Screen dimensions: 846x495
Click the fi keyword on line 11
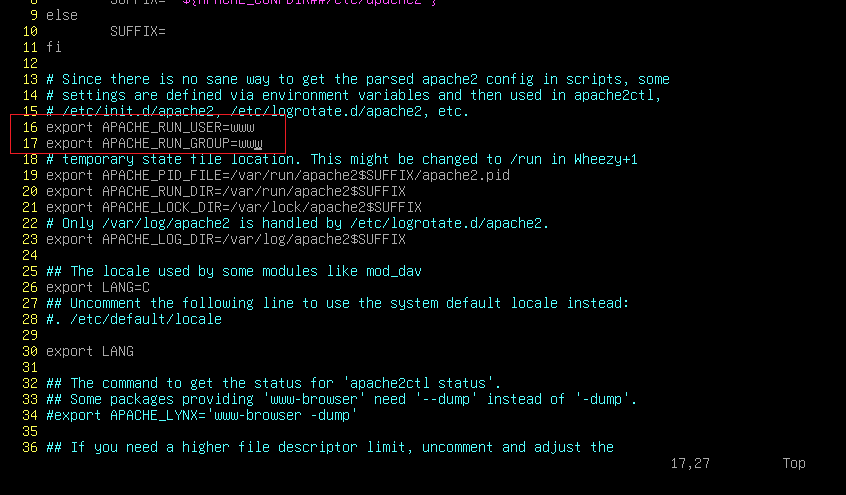(53, 48)
